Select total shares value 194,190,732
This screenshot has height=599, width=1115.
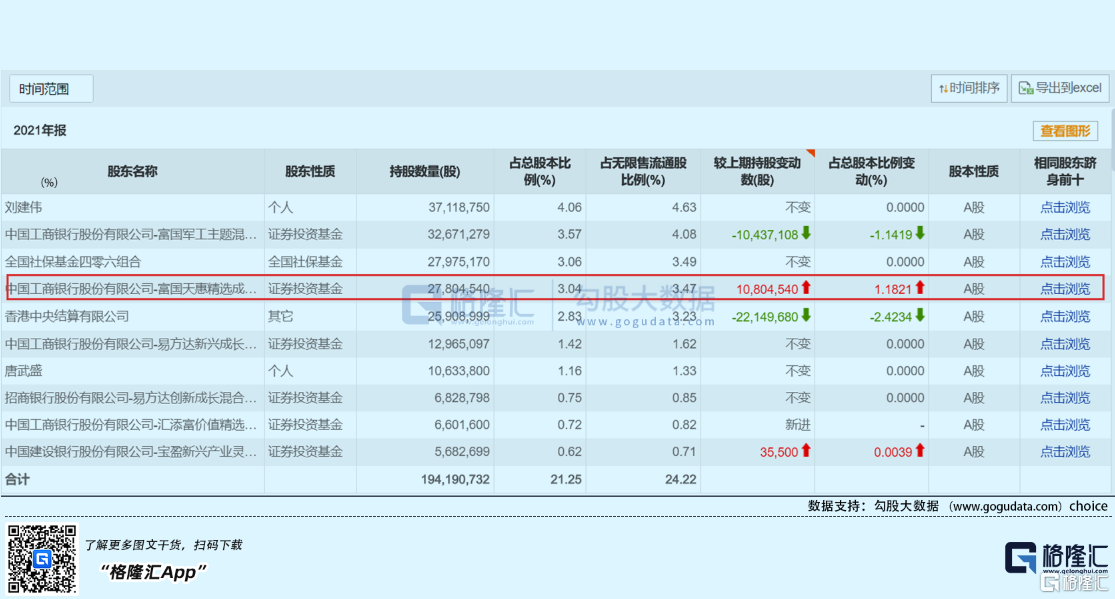click(x=455, y=479)
